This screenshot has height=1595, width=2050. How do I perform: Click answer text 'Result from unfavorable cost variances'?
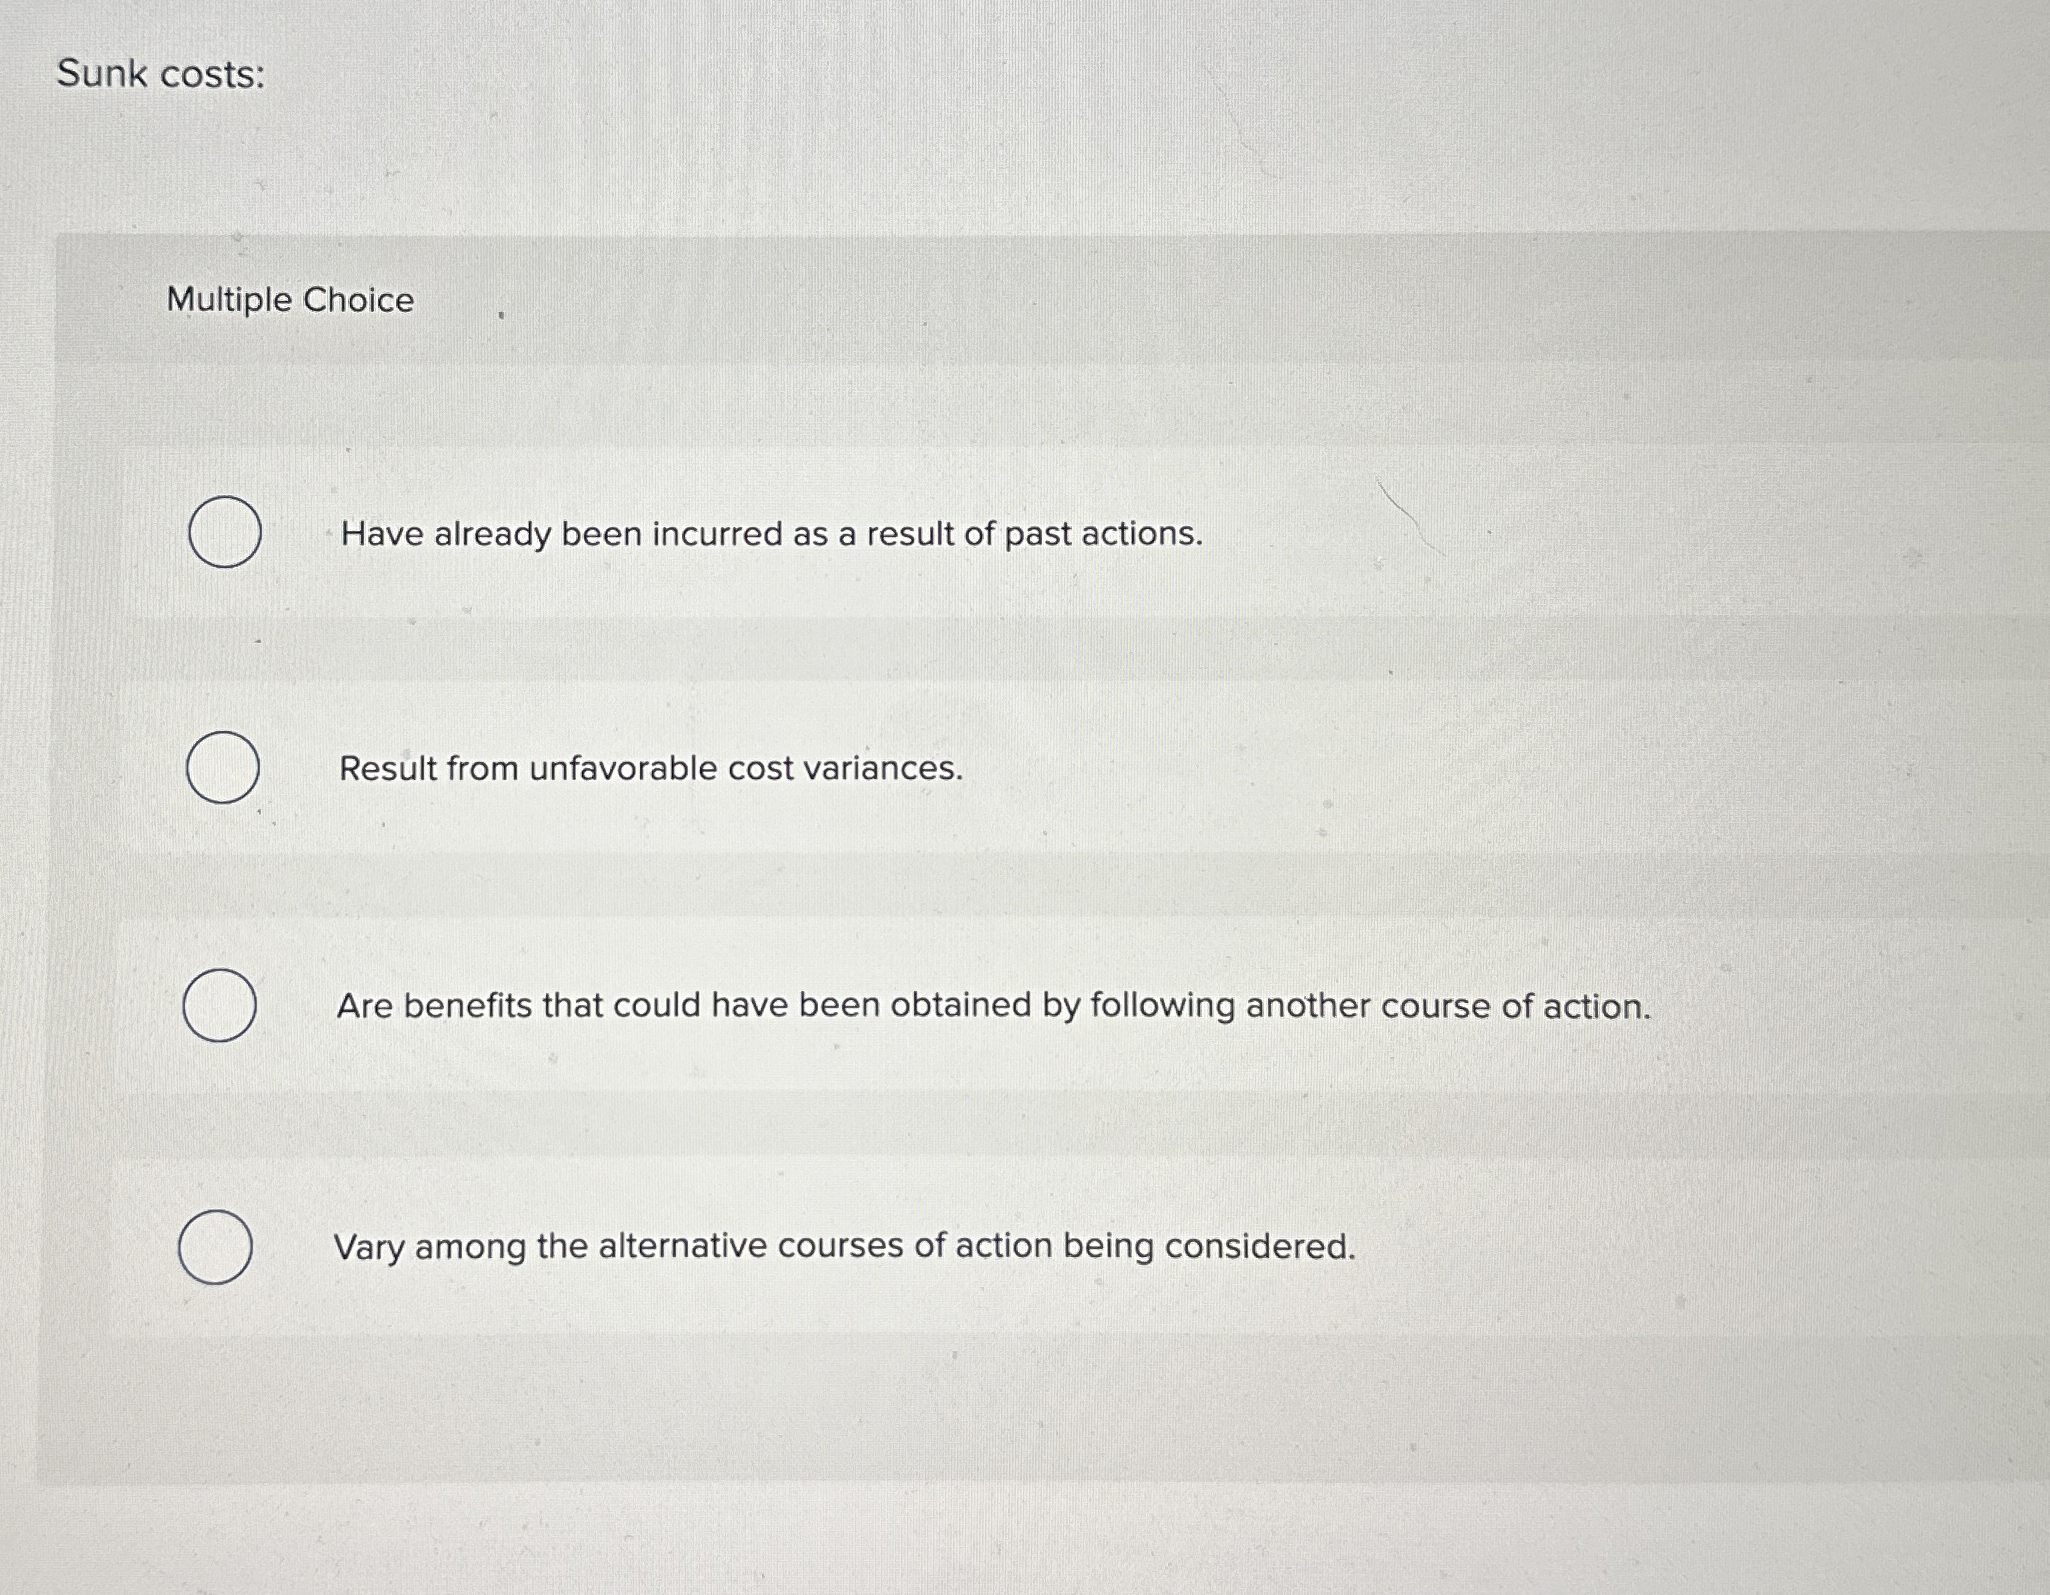click(649, 769)
